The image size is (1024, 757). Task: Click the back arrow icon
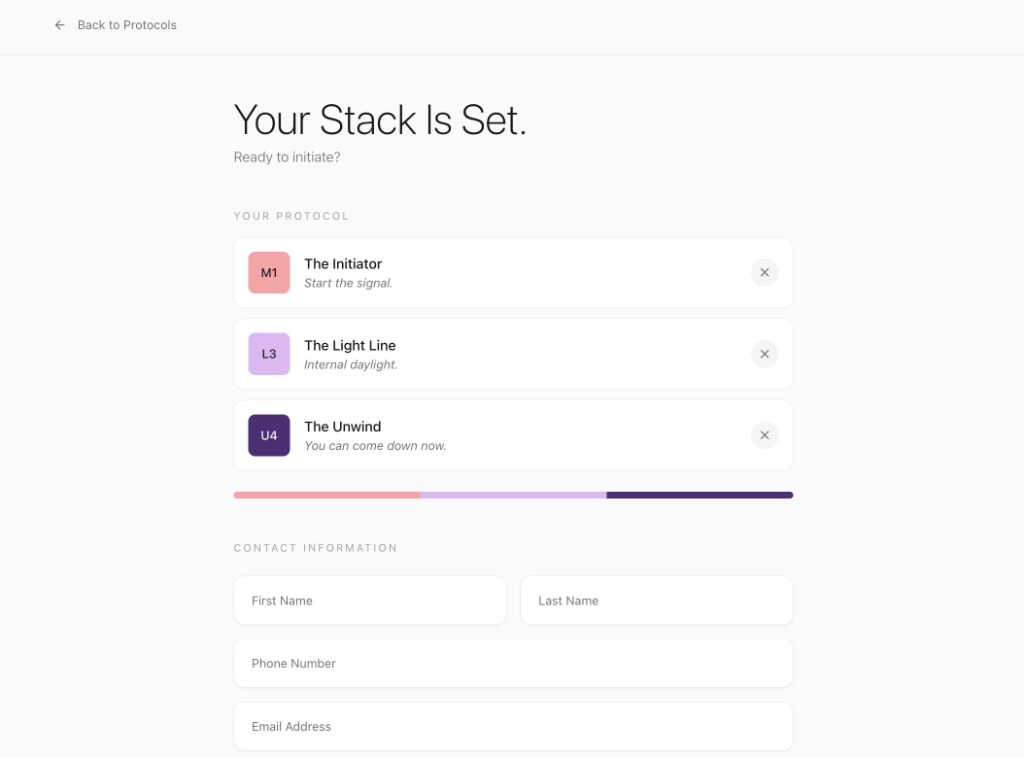coord(59,25)
